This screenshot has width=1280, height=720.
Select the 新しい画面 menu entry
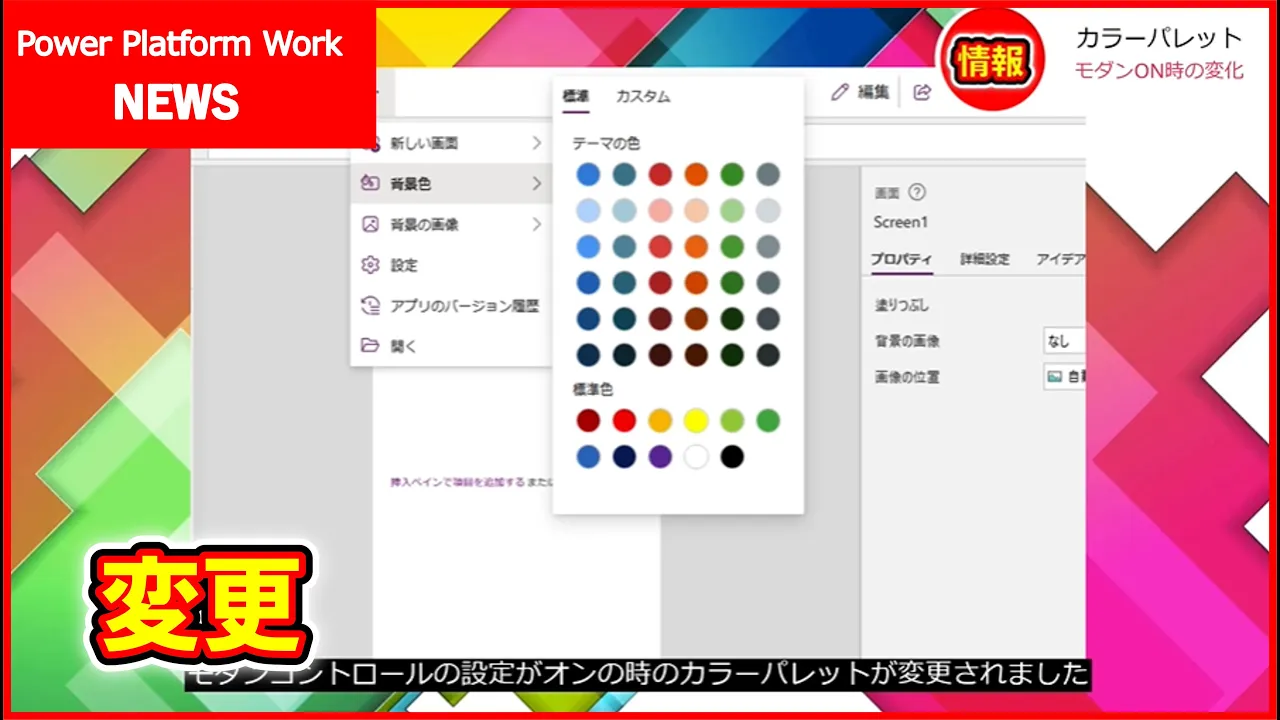[451, 144]
